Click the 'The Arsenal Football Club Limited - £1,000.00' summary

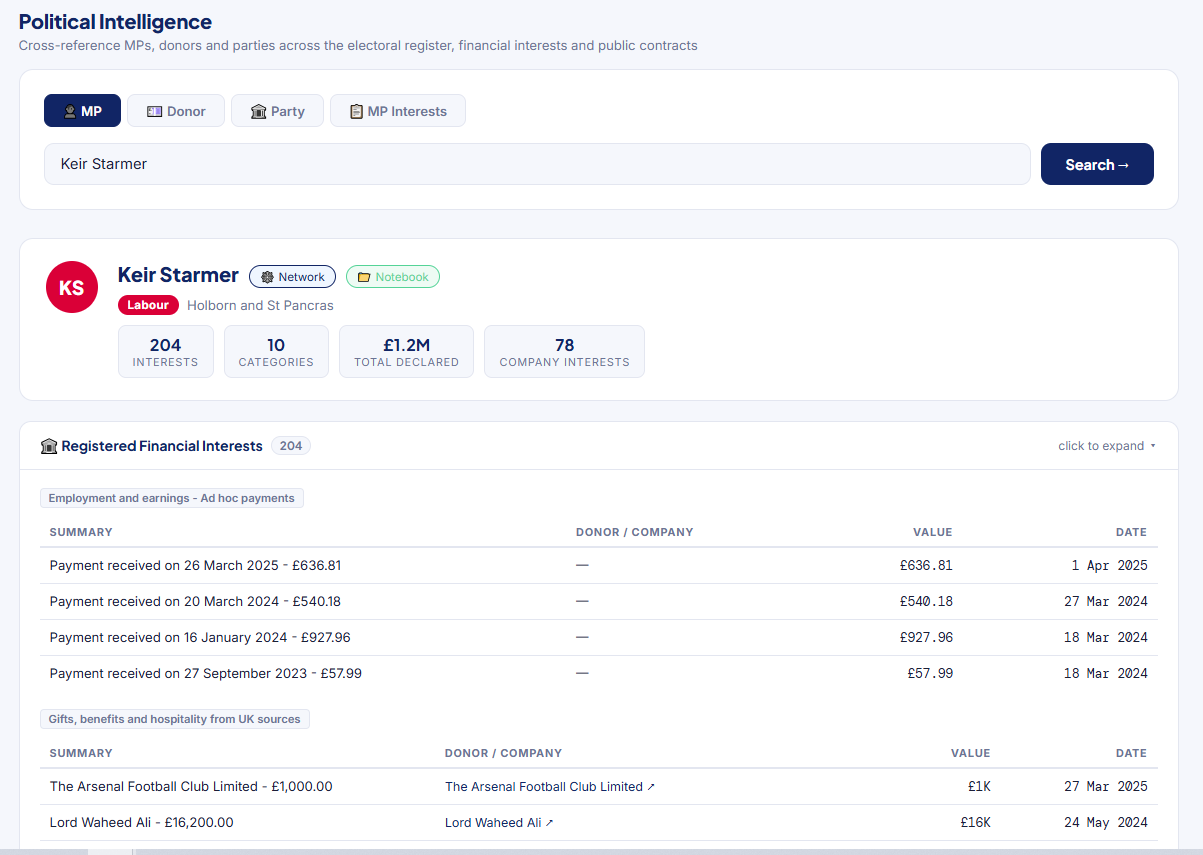(191, 787)
